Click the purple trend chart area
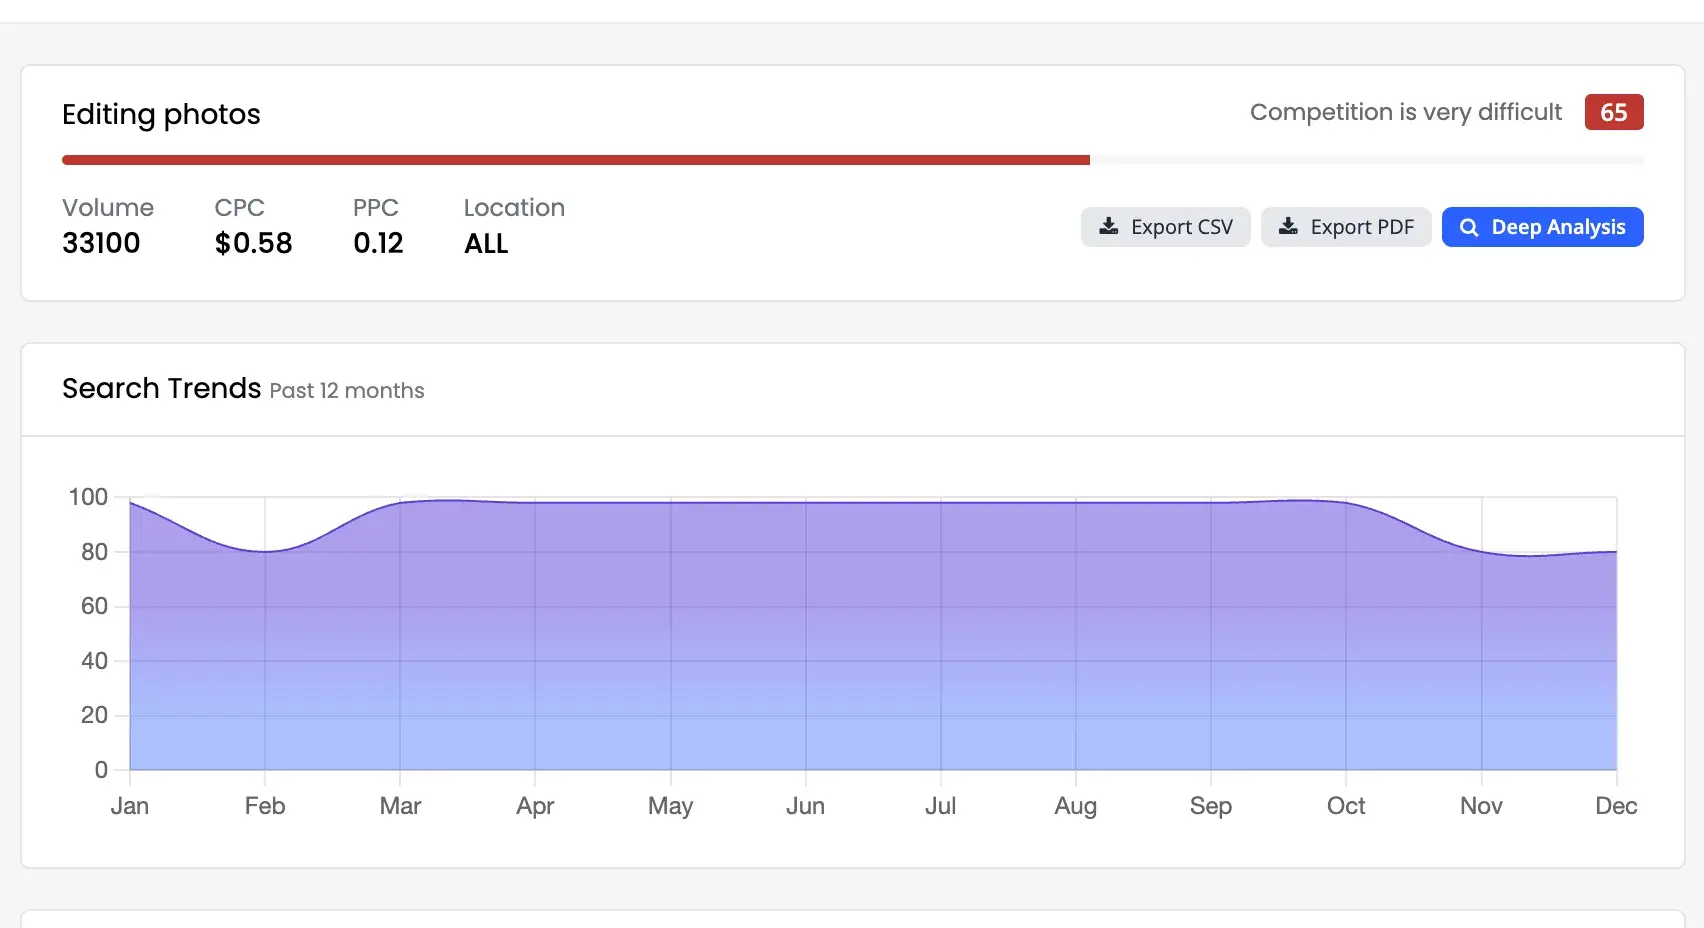 pyautogui.click(x=800, y=640)
